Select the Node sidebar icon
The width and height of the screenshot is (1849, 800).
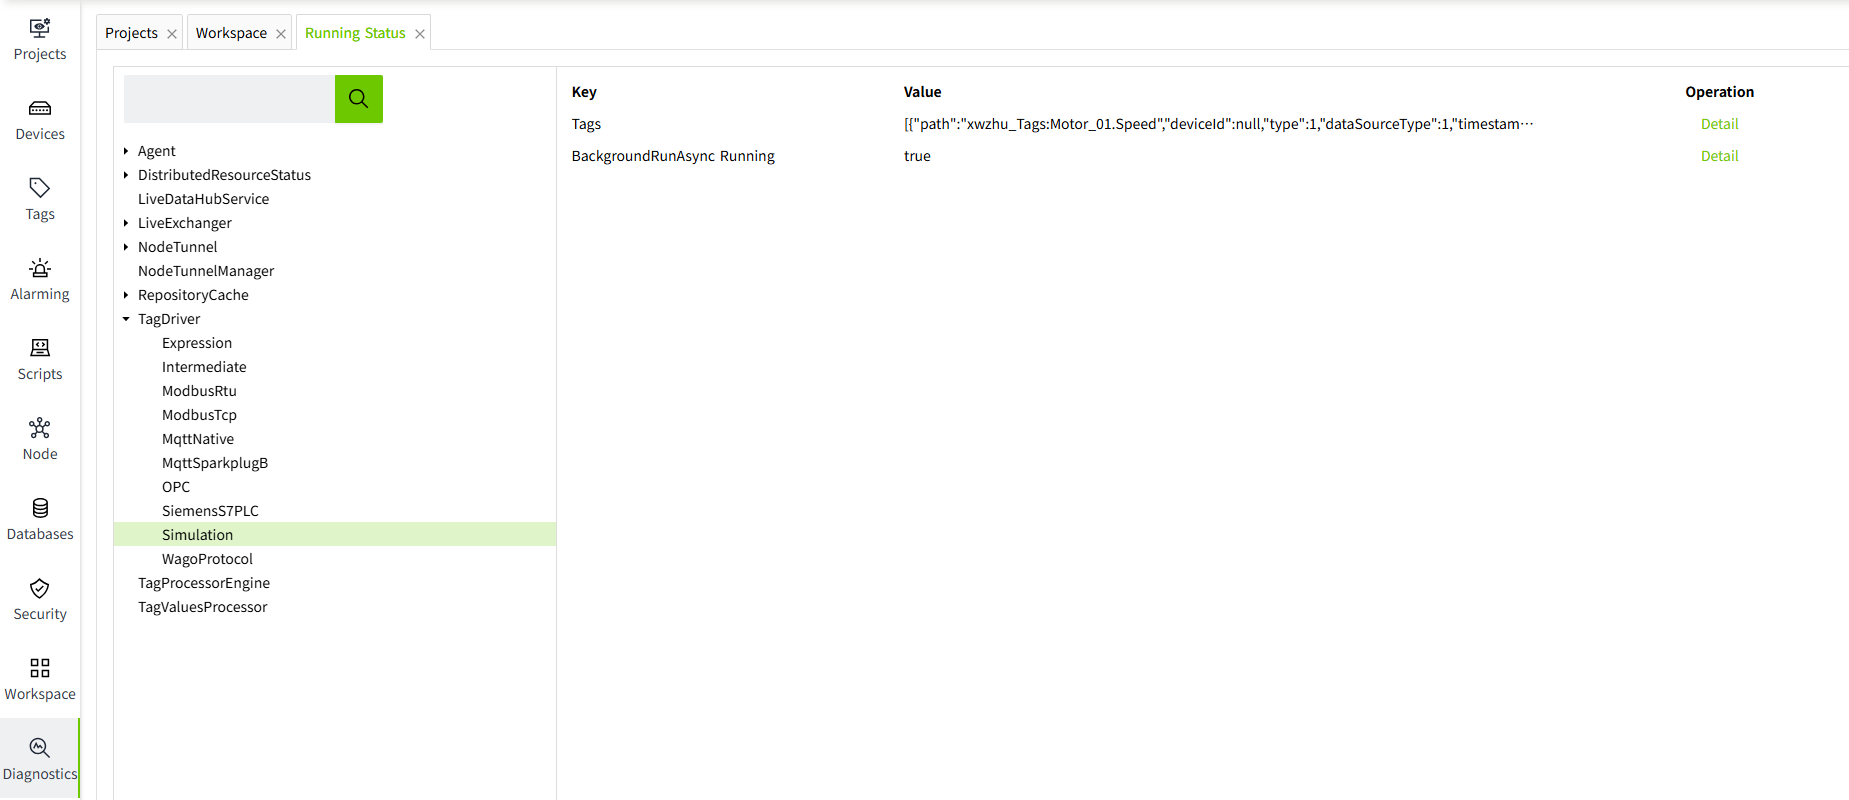click(40, 429)
